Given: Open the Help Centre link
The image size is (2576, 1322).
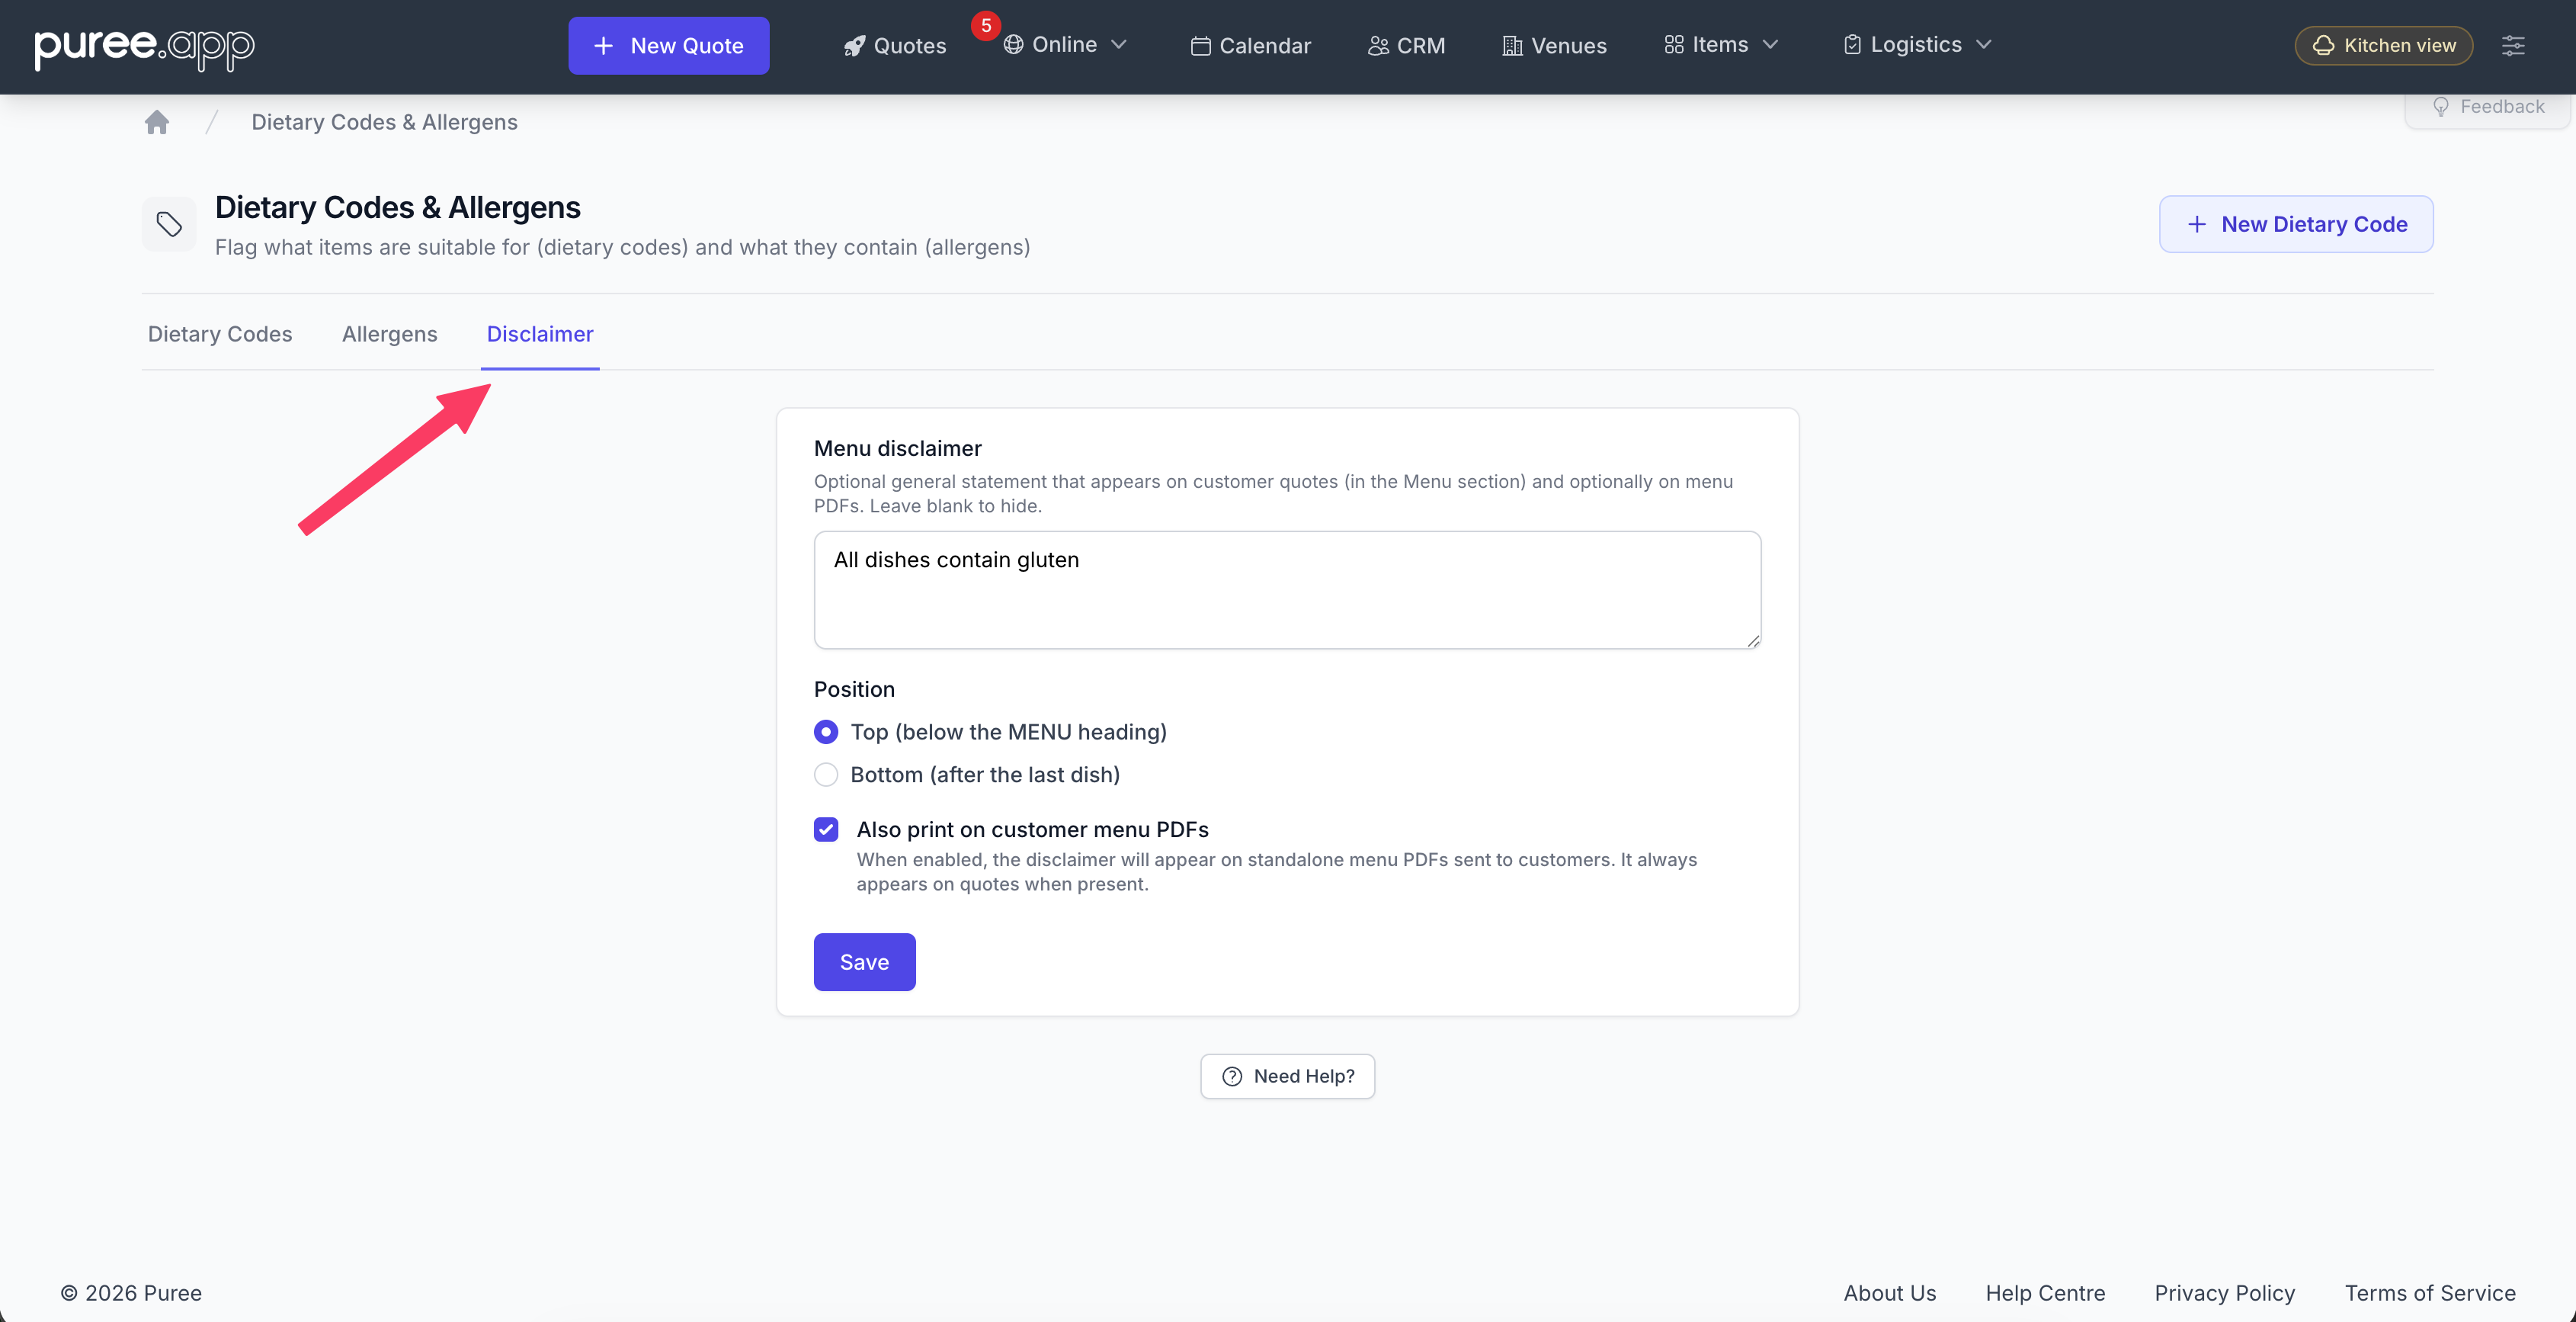Looking at the screenshot, I should [x=2045, y=1293].
